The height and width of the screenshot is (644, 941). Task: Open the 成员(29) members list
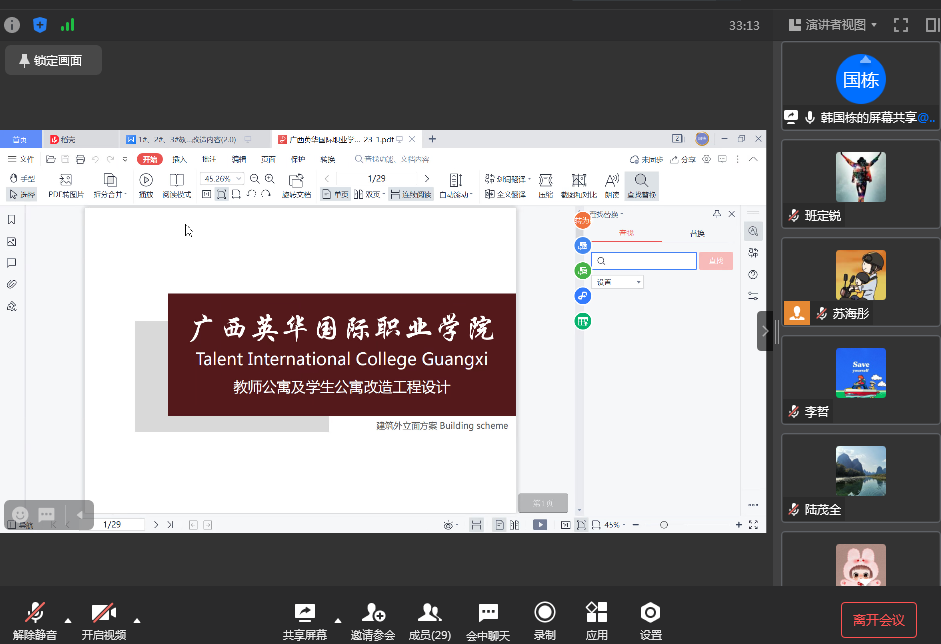(430, 620)
